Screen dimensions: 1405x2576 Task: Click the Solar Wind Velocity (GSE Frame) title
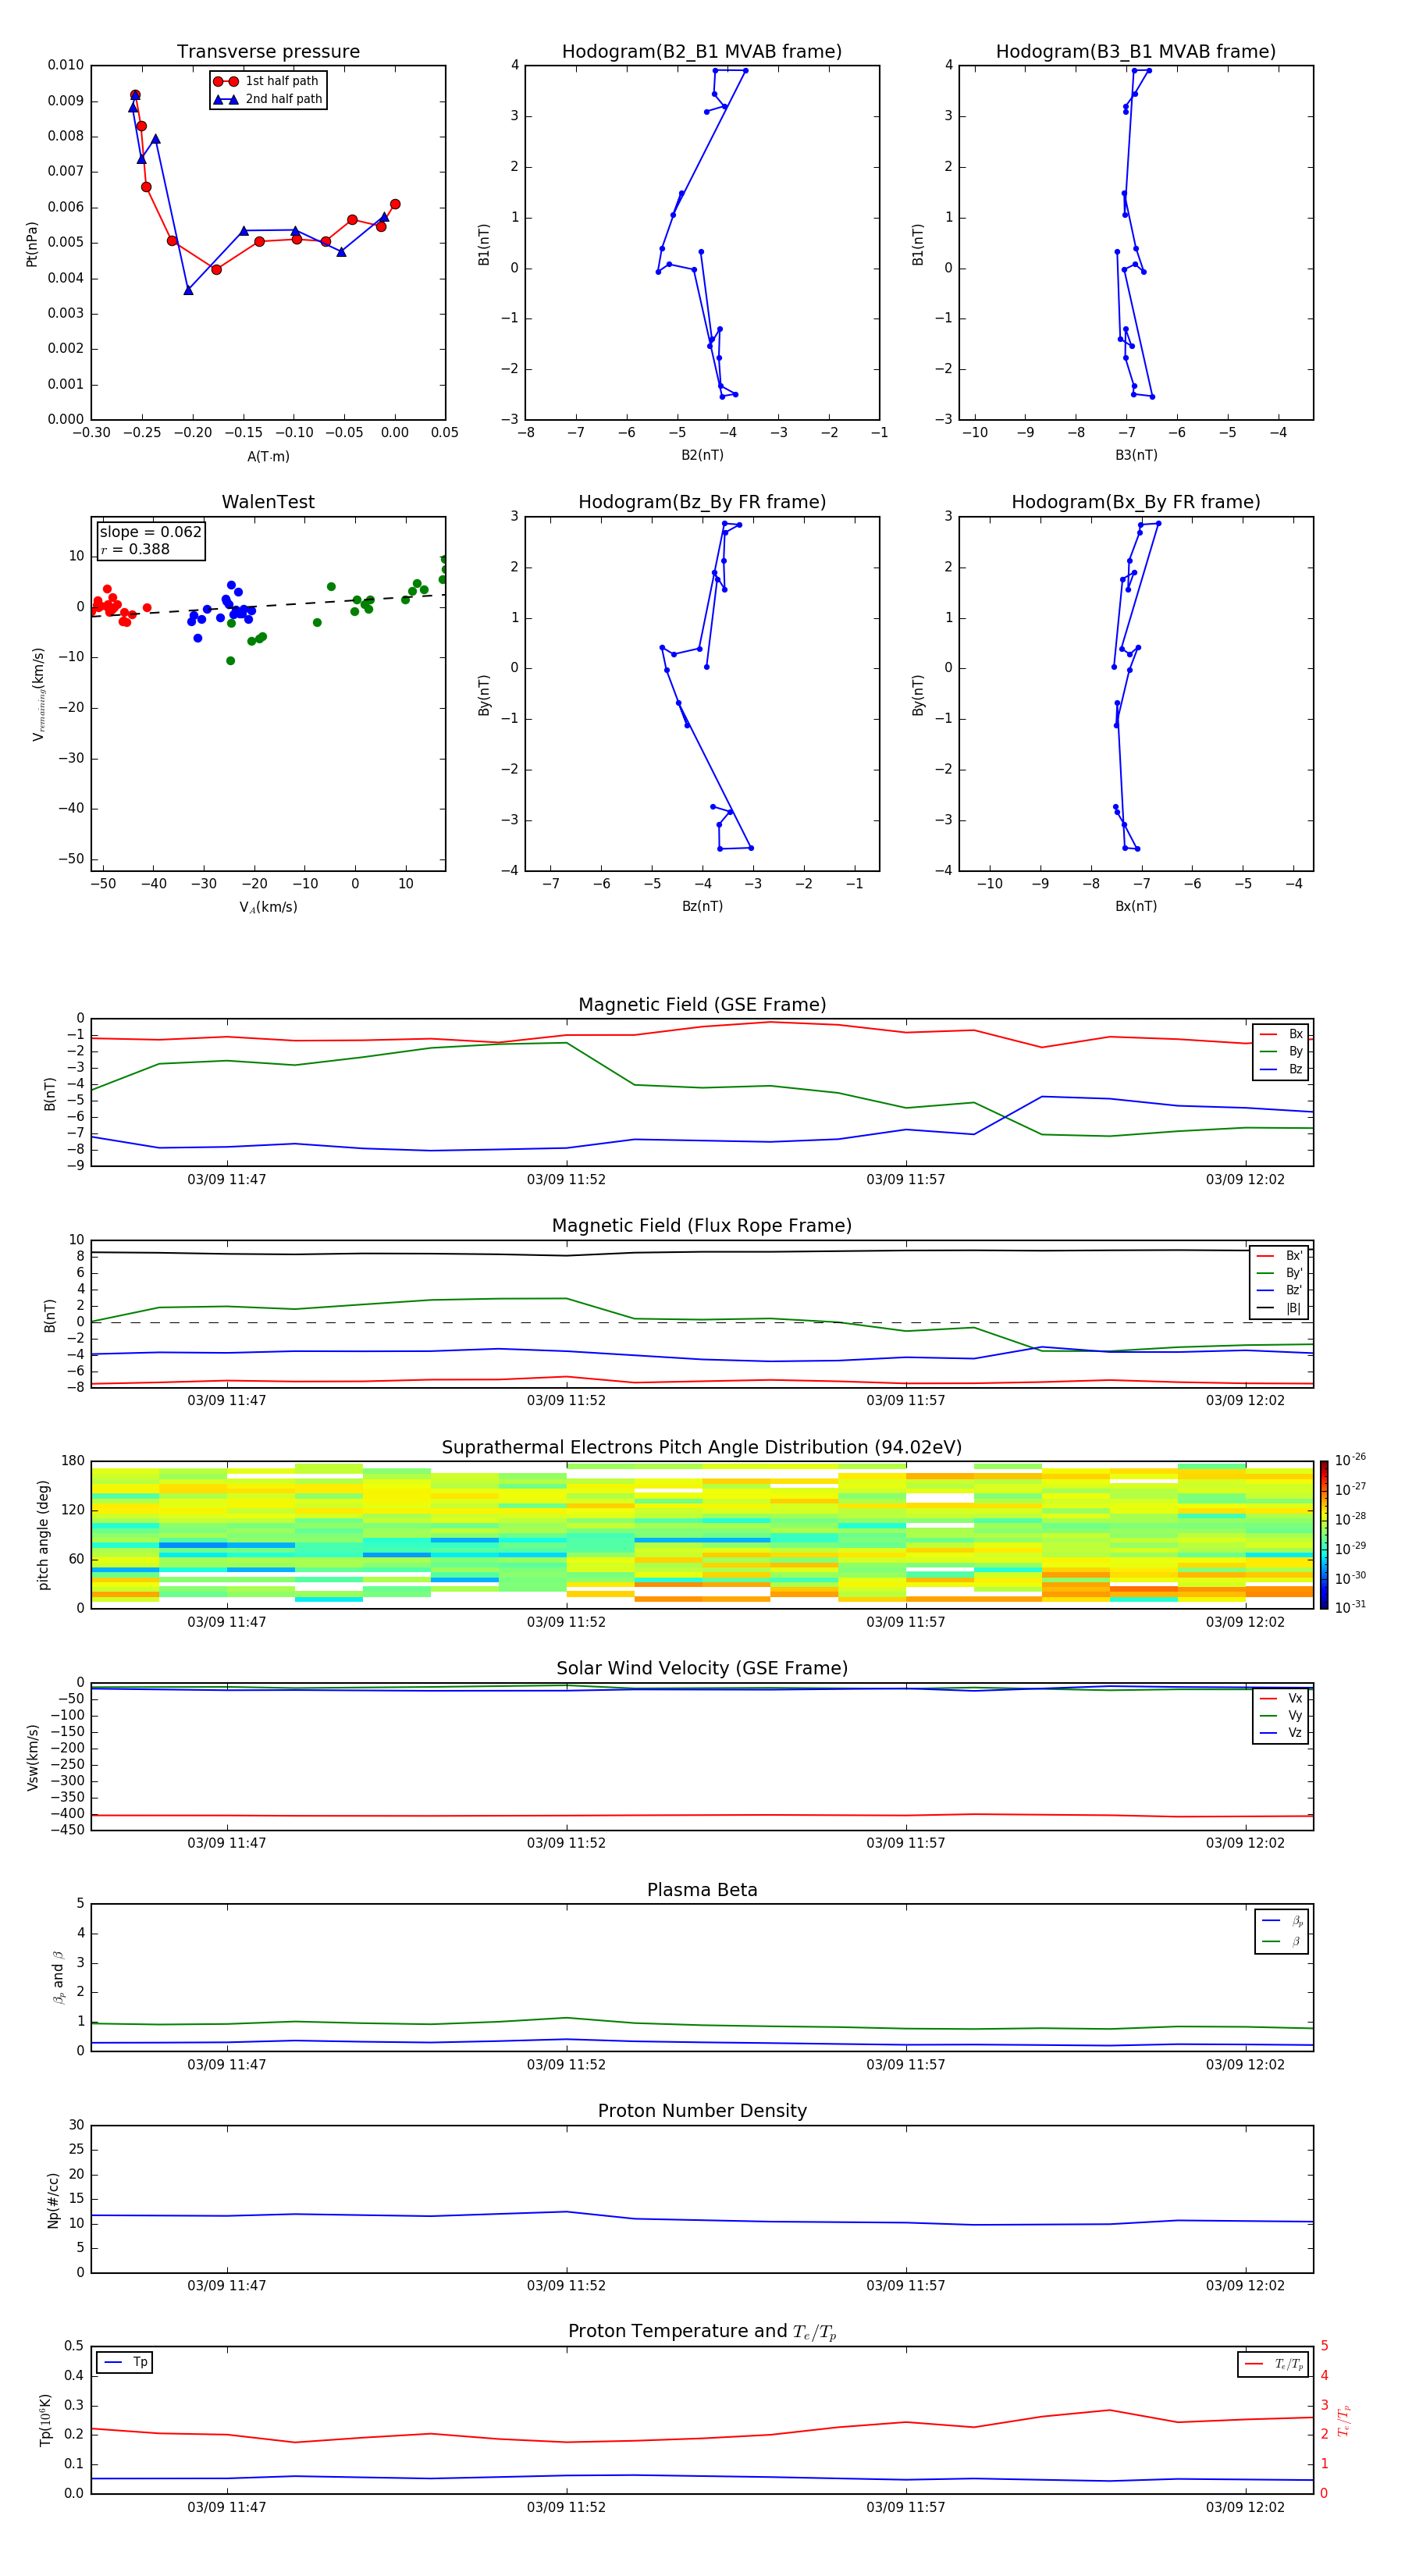pyautogui.click(x=702, y=1669)
